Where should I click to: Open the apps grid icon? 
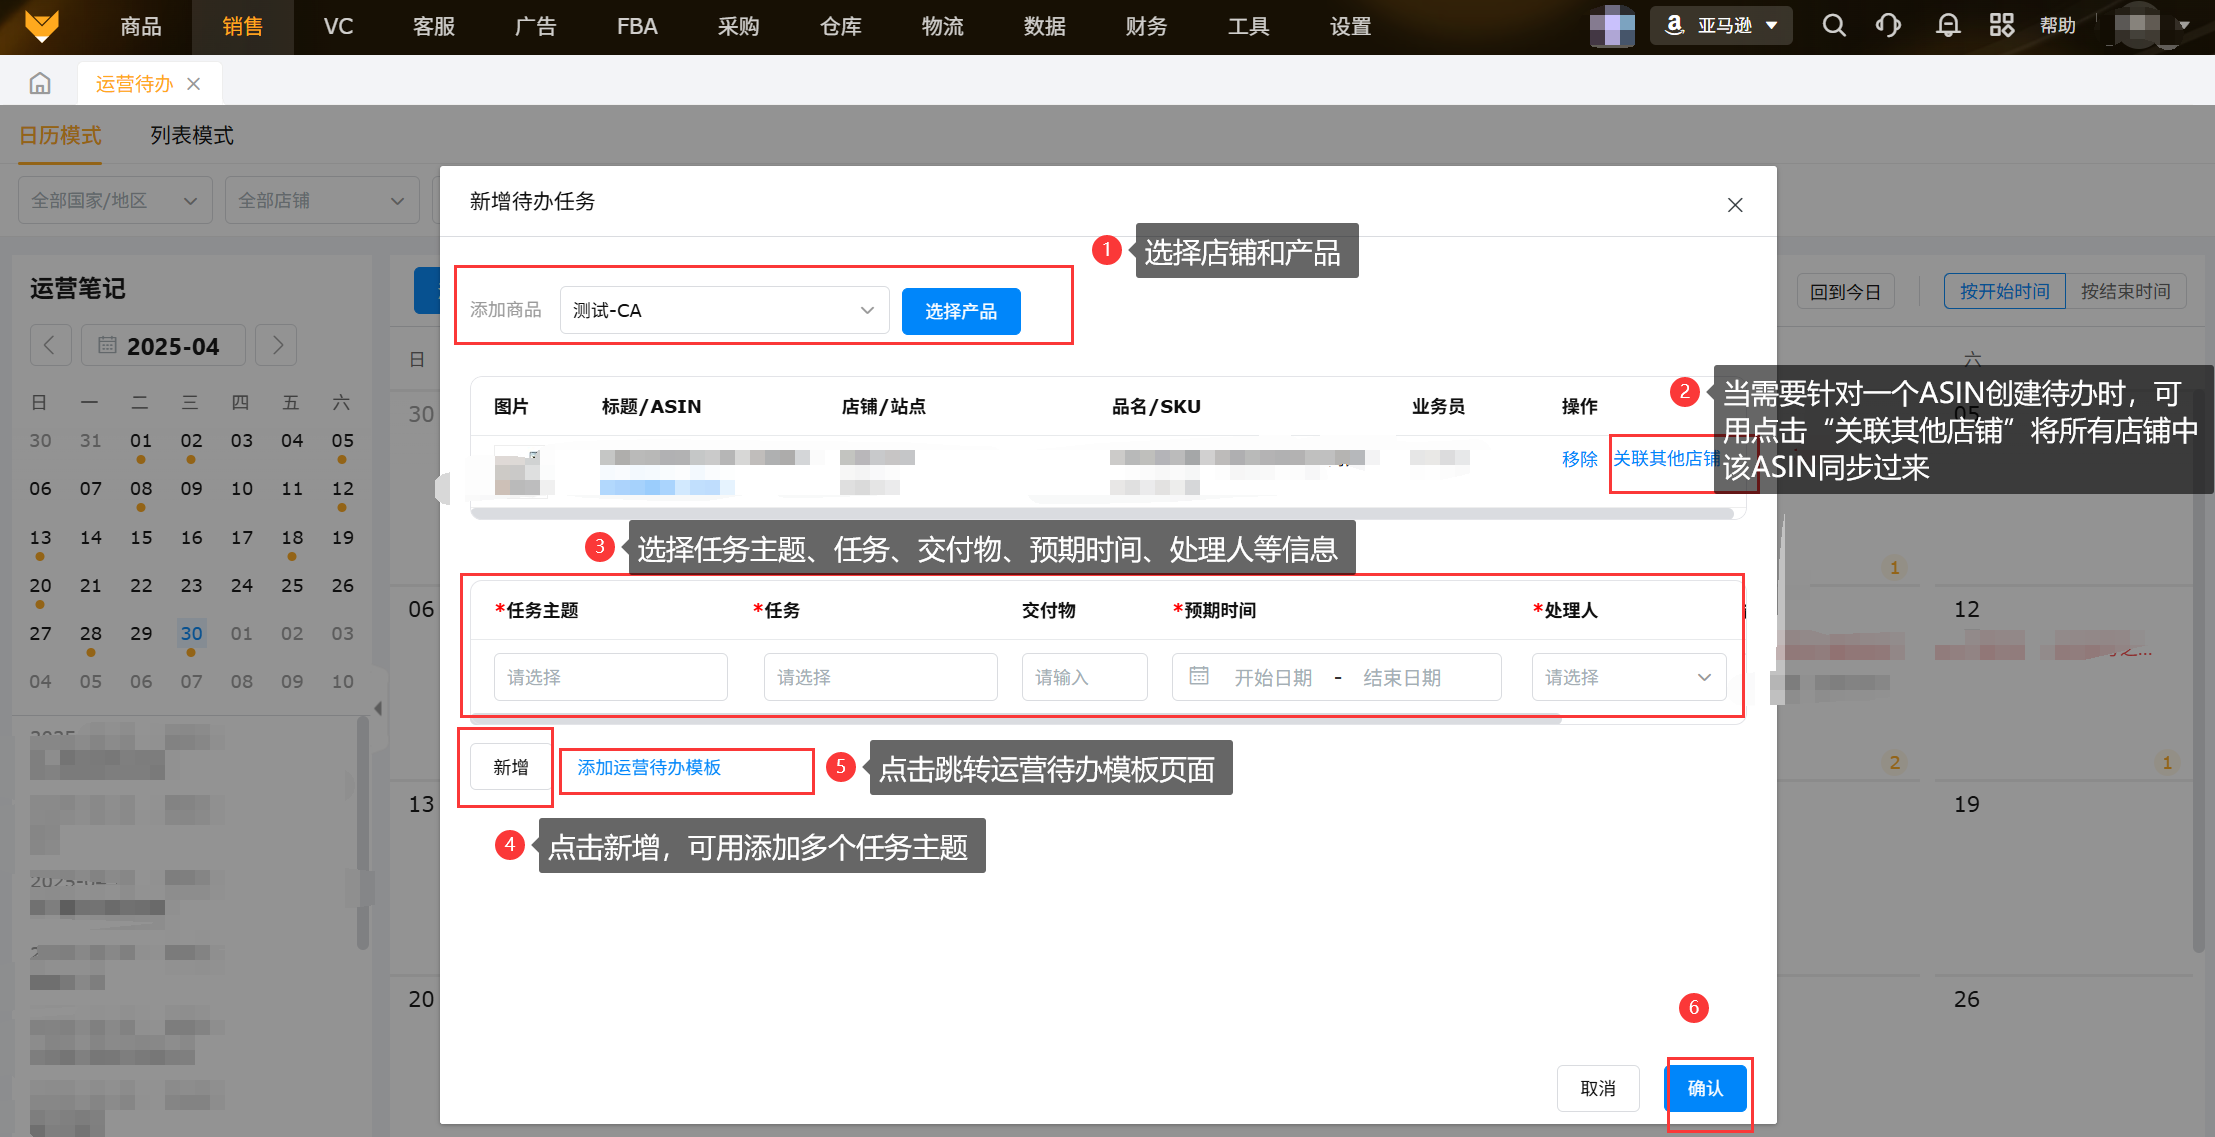tap(2001, 26)
